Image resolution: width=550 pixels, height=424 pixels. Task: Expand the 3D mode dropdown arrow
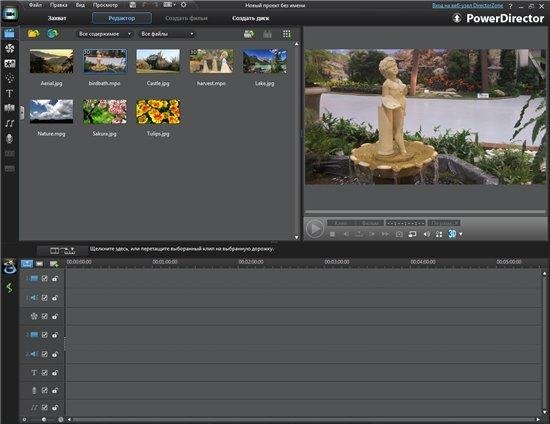click(x=461, y=234)
